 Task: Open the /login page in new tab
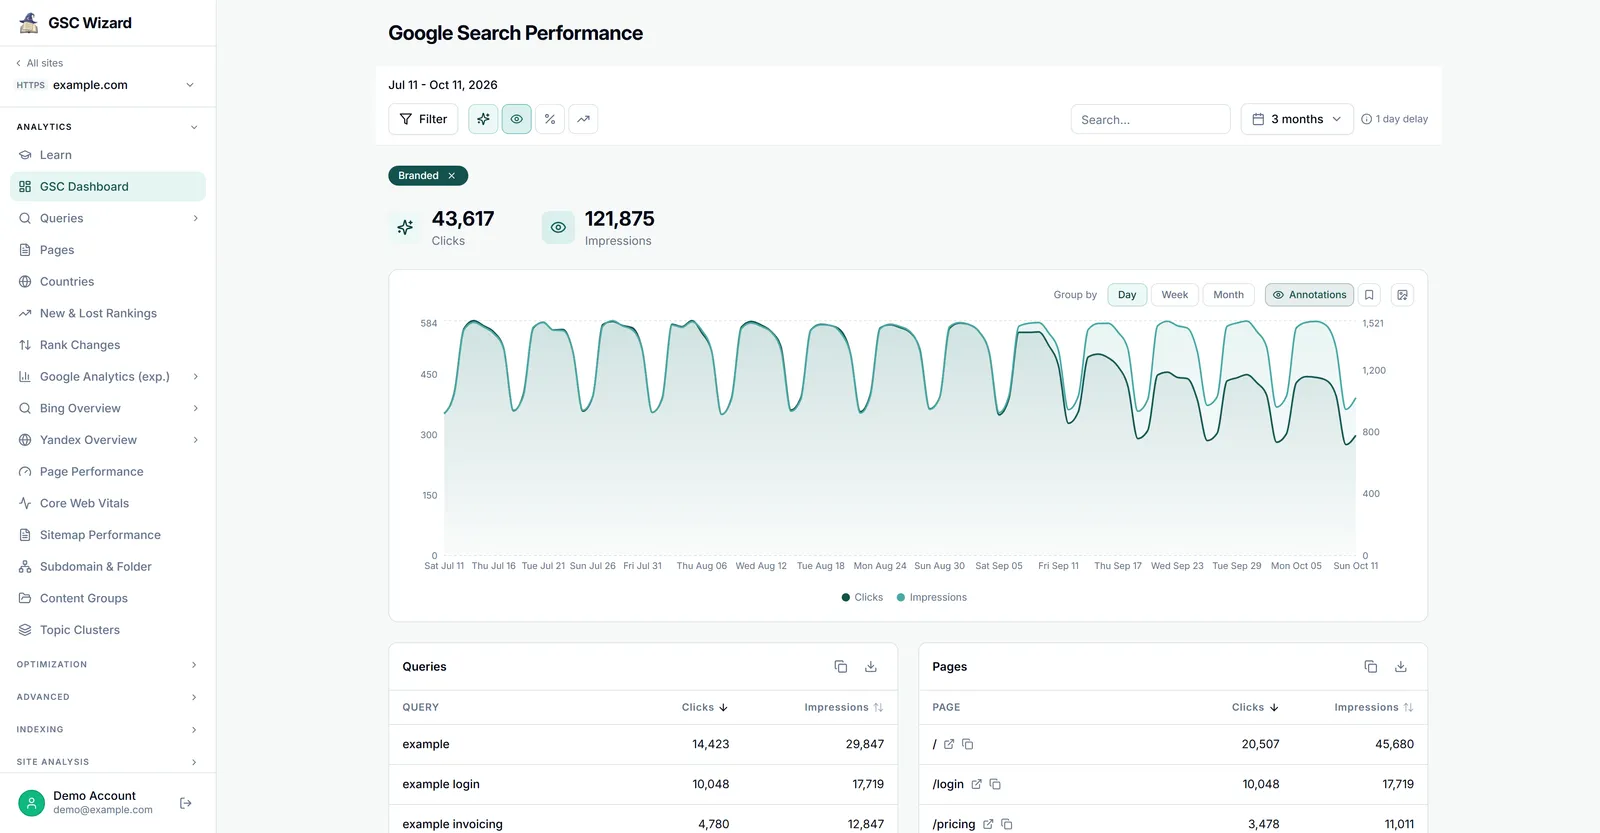click(977, 784)
